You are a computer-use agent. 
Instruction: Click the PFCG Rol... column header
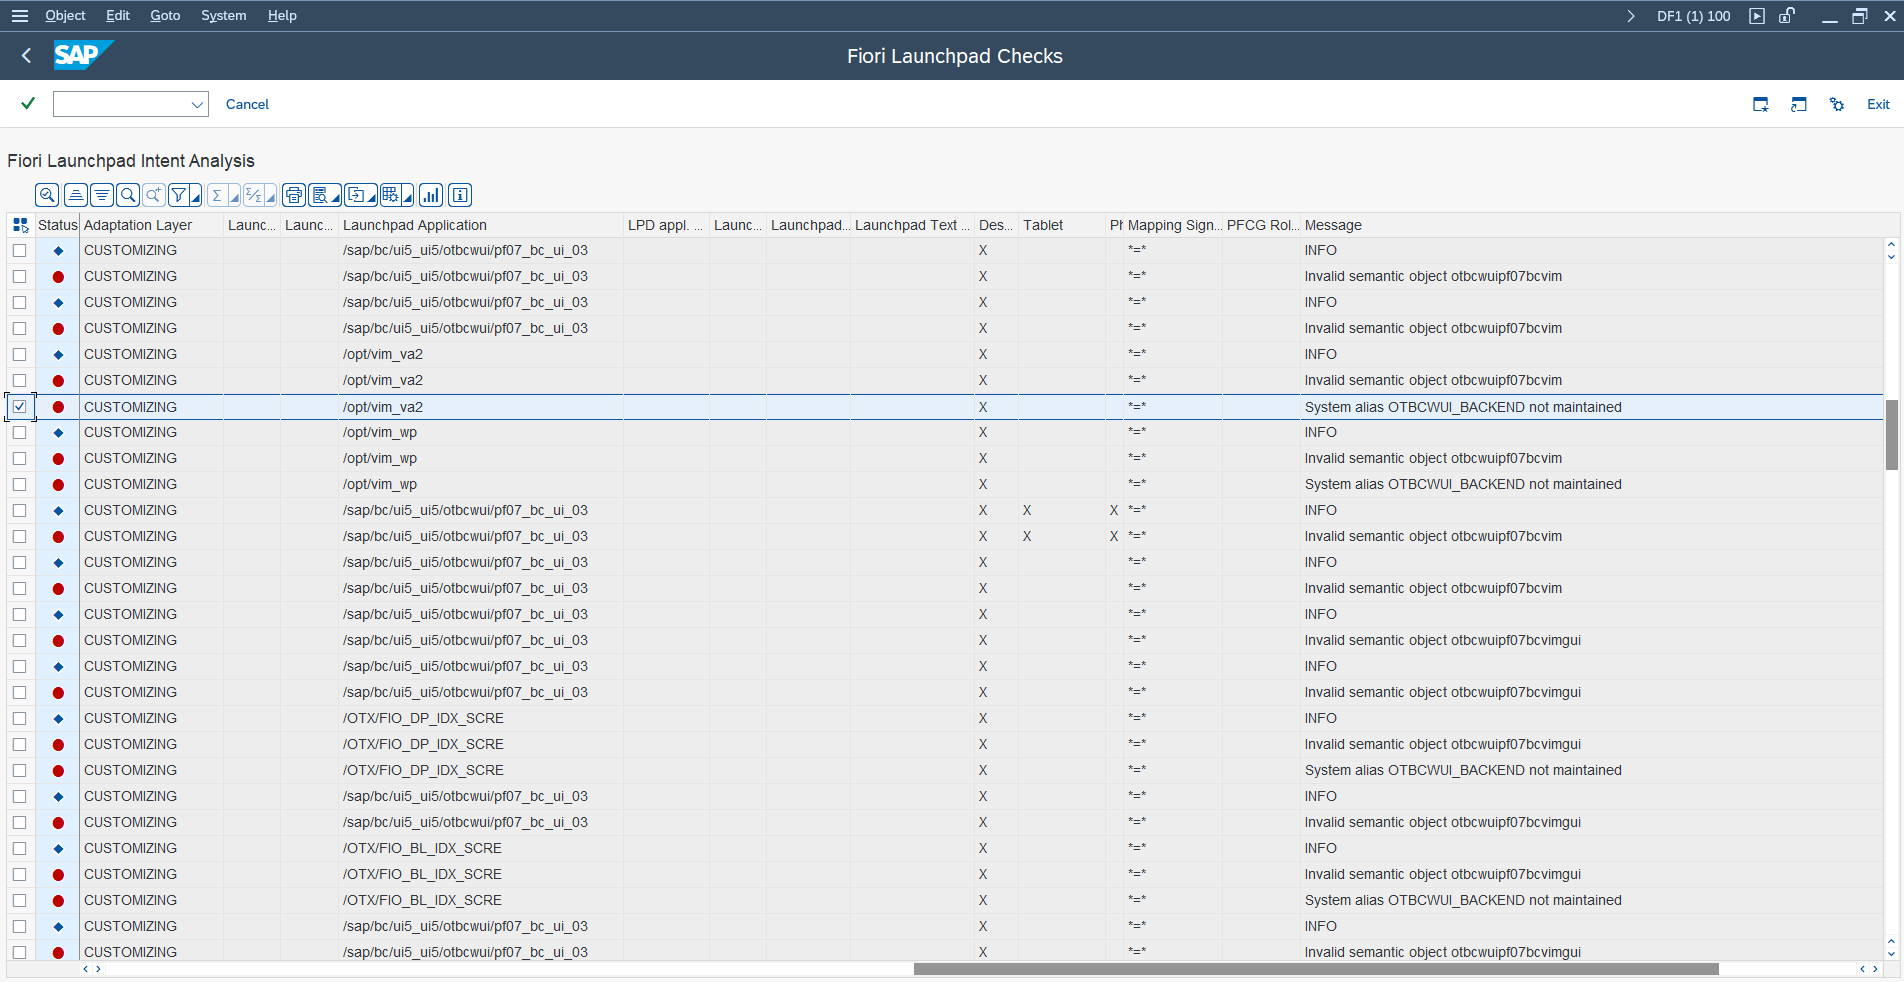(1263, 225)
